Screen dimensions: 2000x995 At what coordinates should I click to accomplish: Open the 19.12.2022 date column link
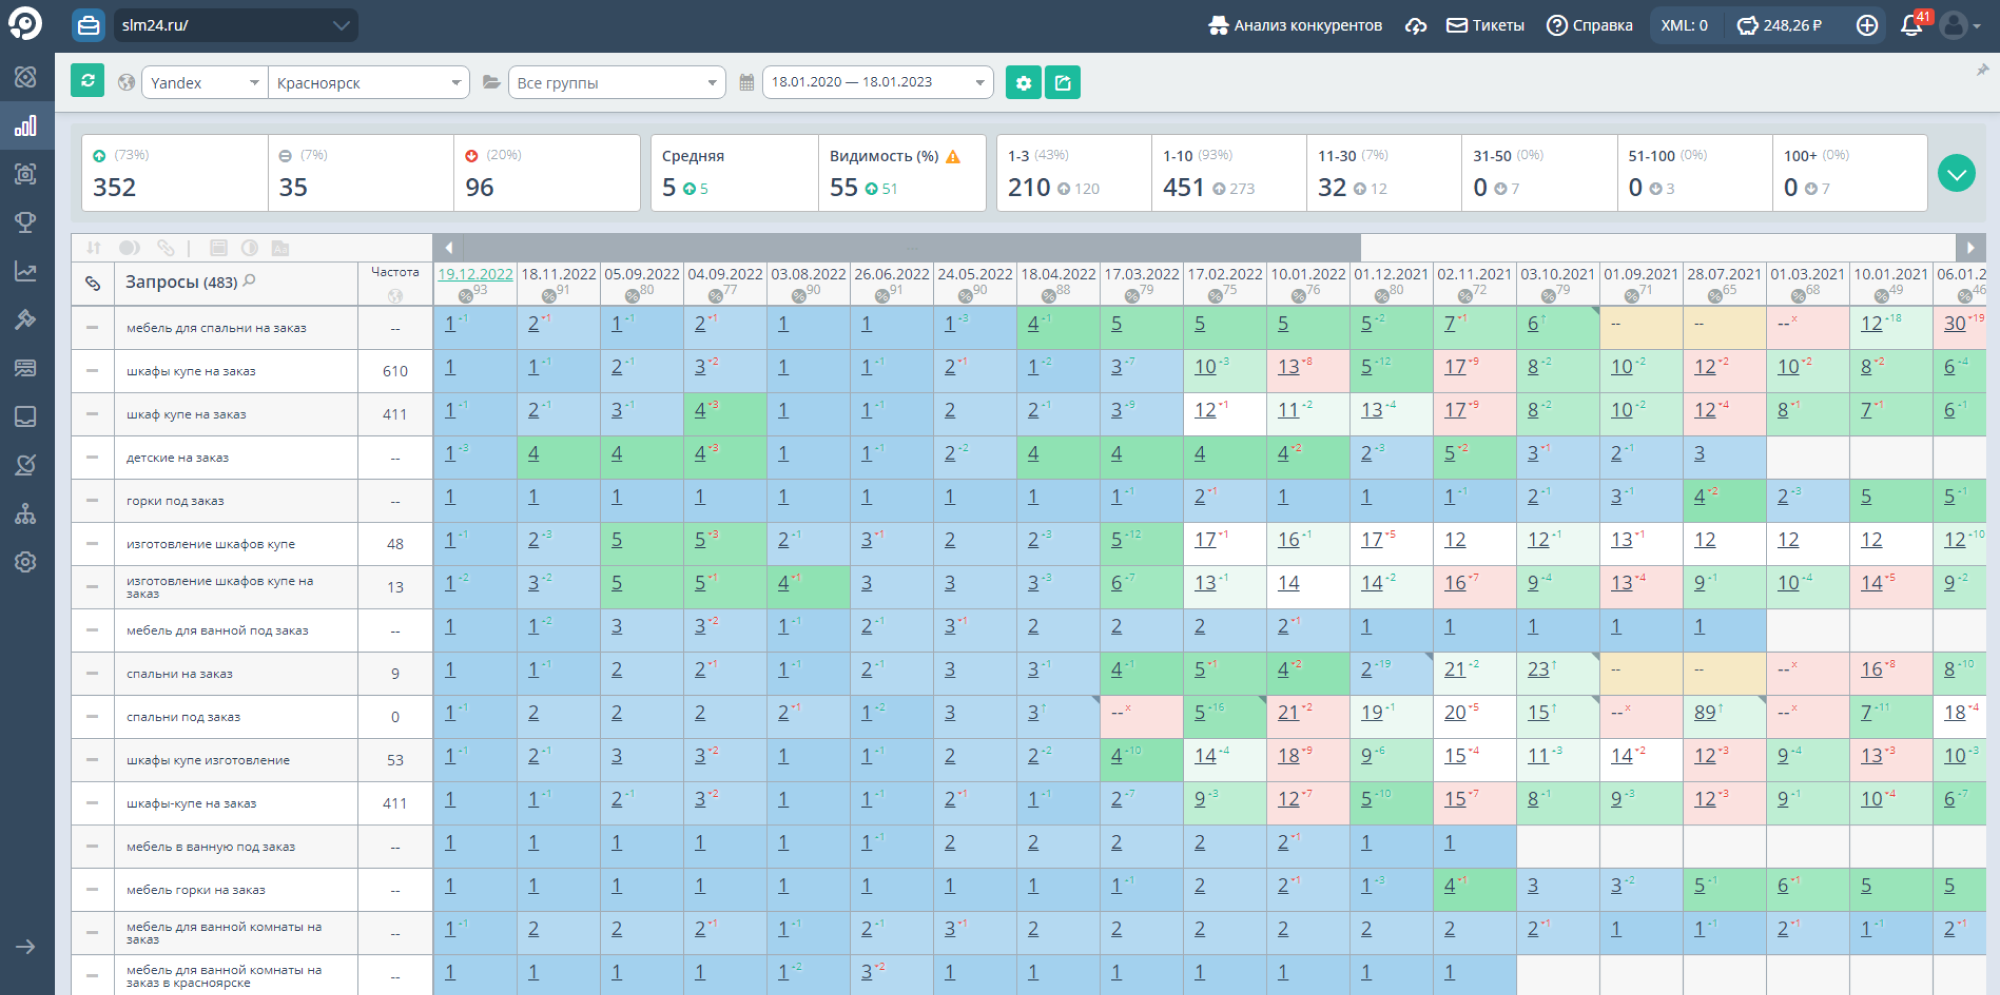coord(475,274)
